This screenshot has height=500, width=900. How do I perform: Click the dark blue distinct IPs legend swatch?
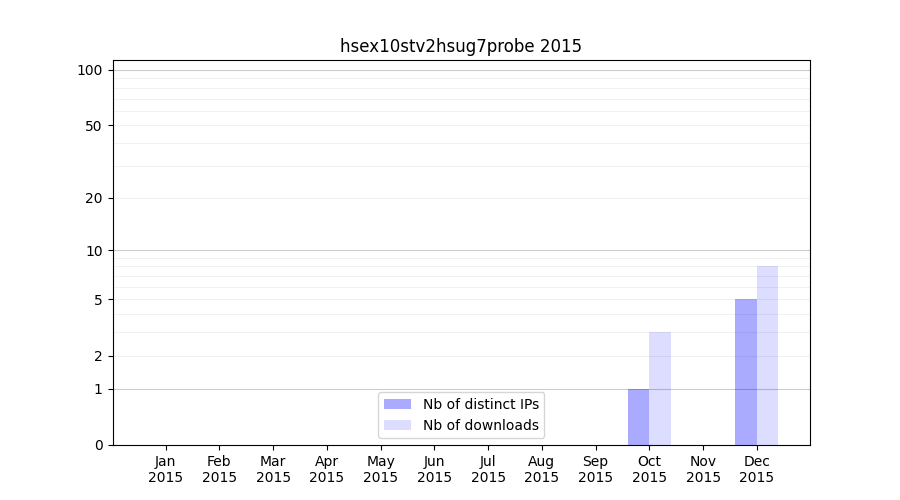397,404
